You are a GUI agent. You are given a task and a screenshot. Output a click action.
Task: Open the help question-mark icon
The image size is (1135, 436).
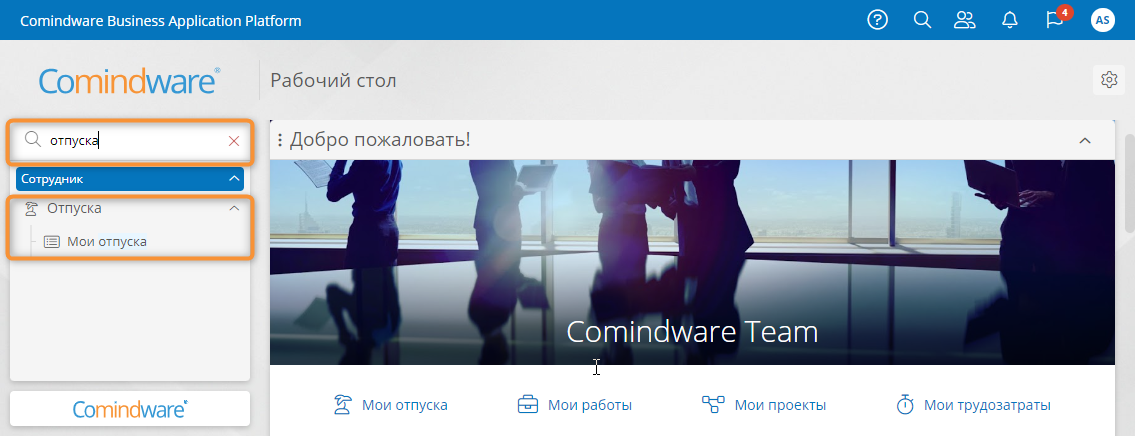coord(877,20)
